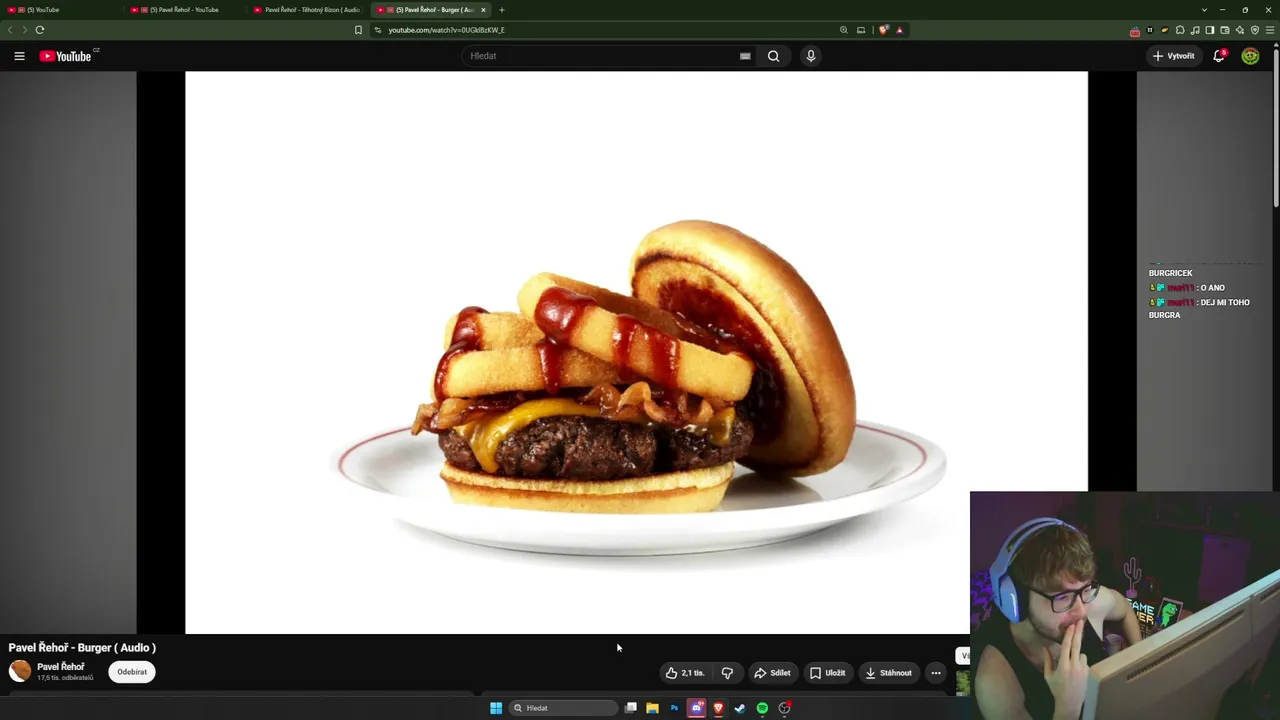Open Discord from the taskbar
Screen dimensions: 1280x720
coord(696,708)
